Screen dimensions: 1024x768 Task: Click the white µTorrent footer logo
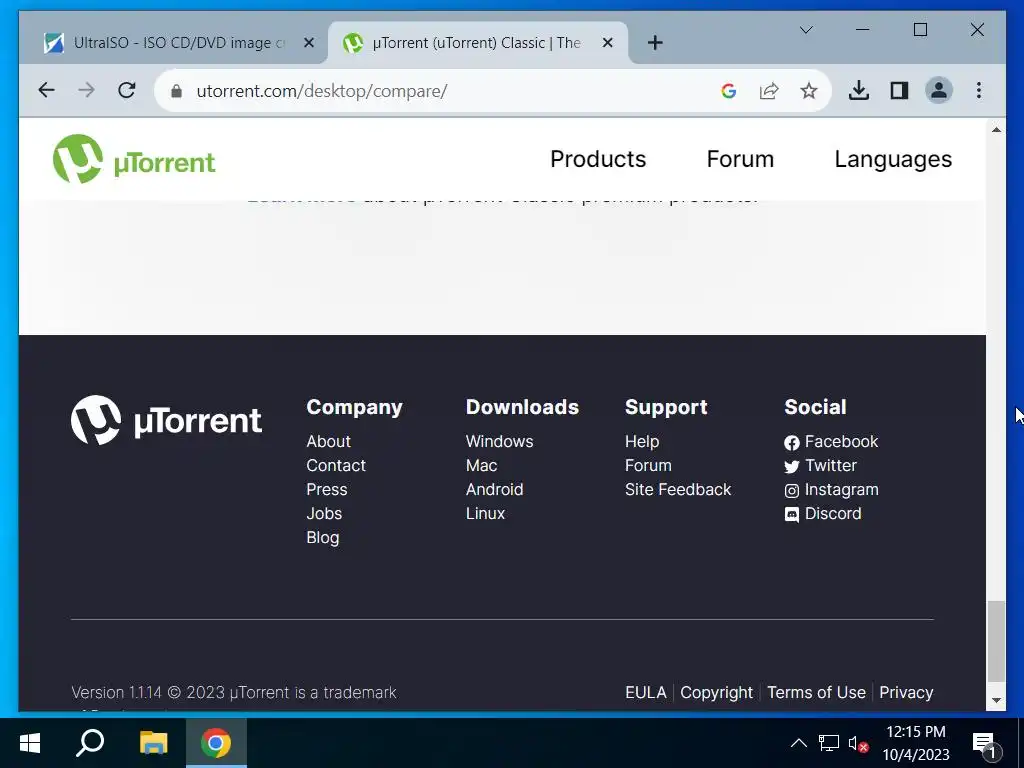click(x=167, y=420)
